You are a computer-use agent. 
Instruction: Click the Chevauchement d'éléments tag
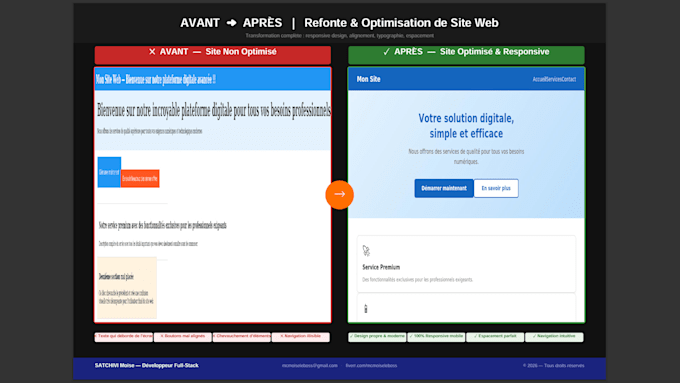[x=242, y=337]
